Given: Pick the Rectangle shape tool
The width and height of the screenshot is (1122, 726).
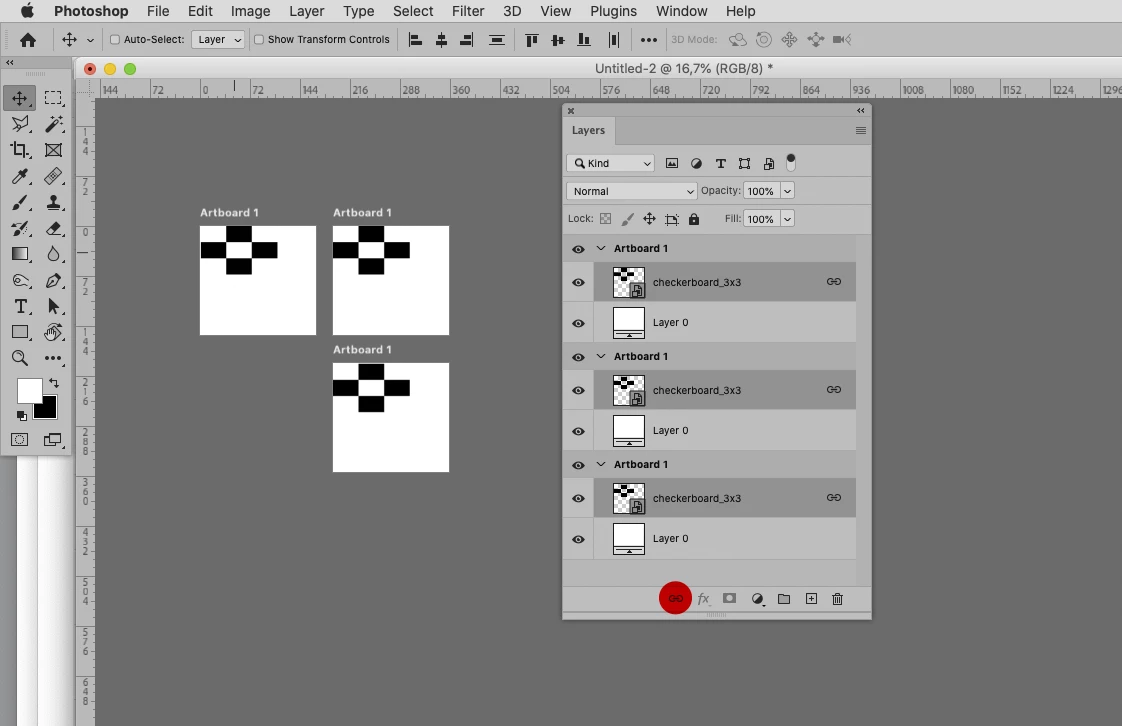Looking at the screenshot, I should click(x=20, y=332).
